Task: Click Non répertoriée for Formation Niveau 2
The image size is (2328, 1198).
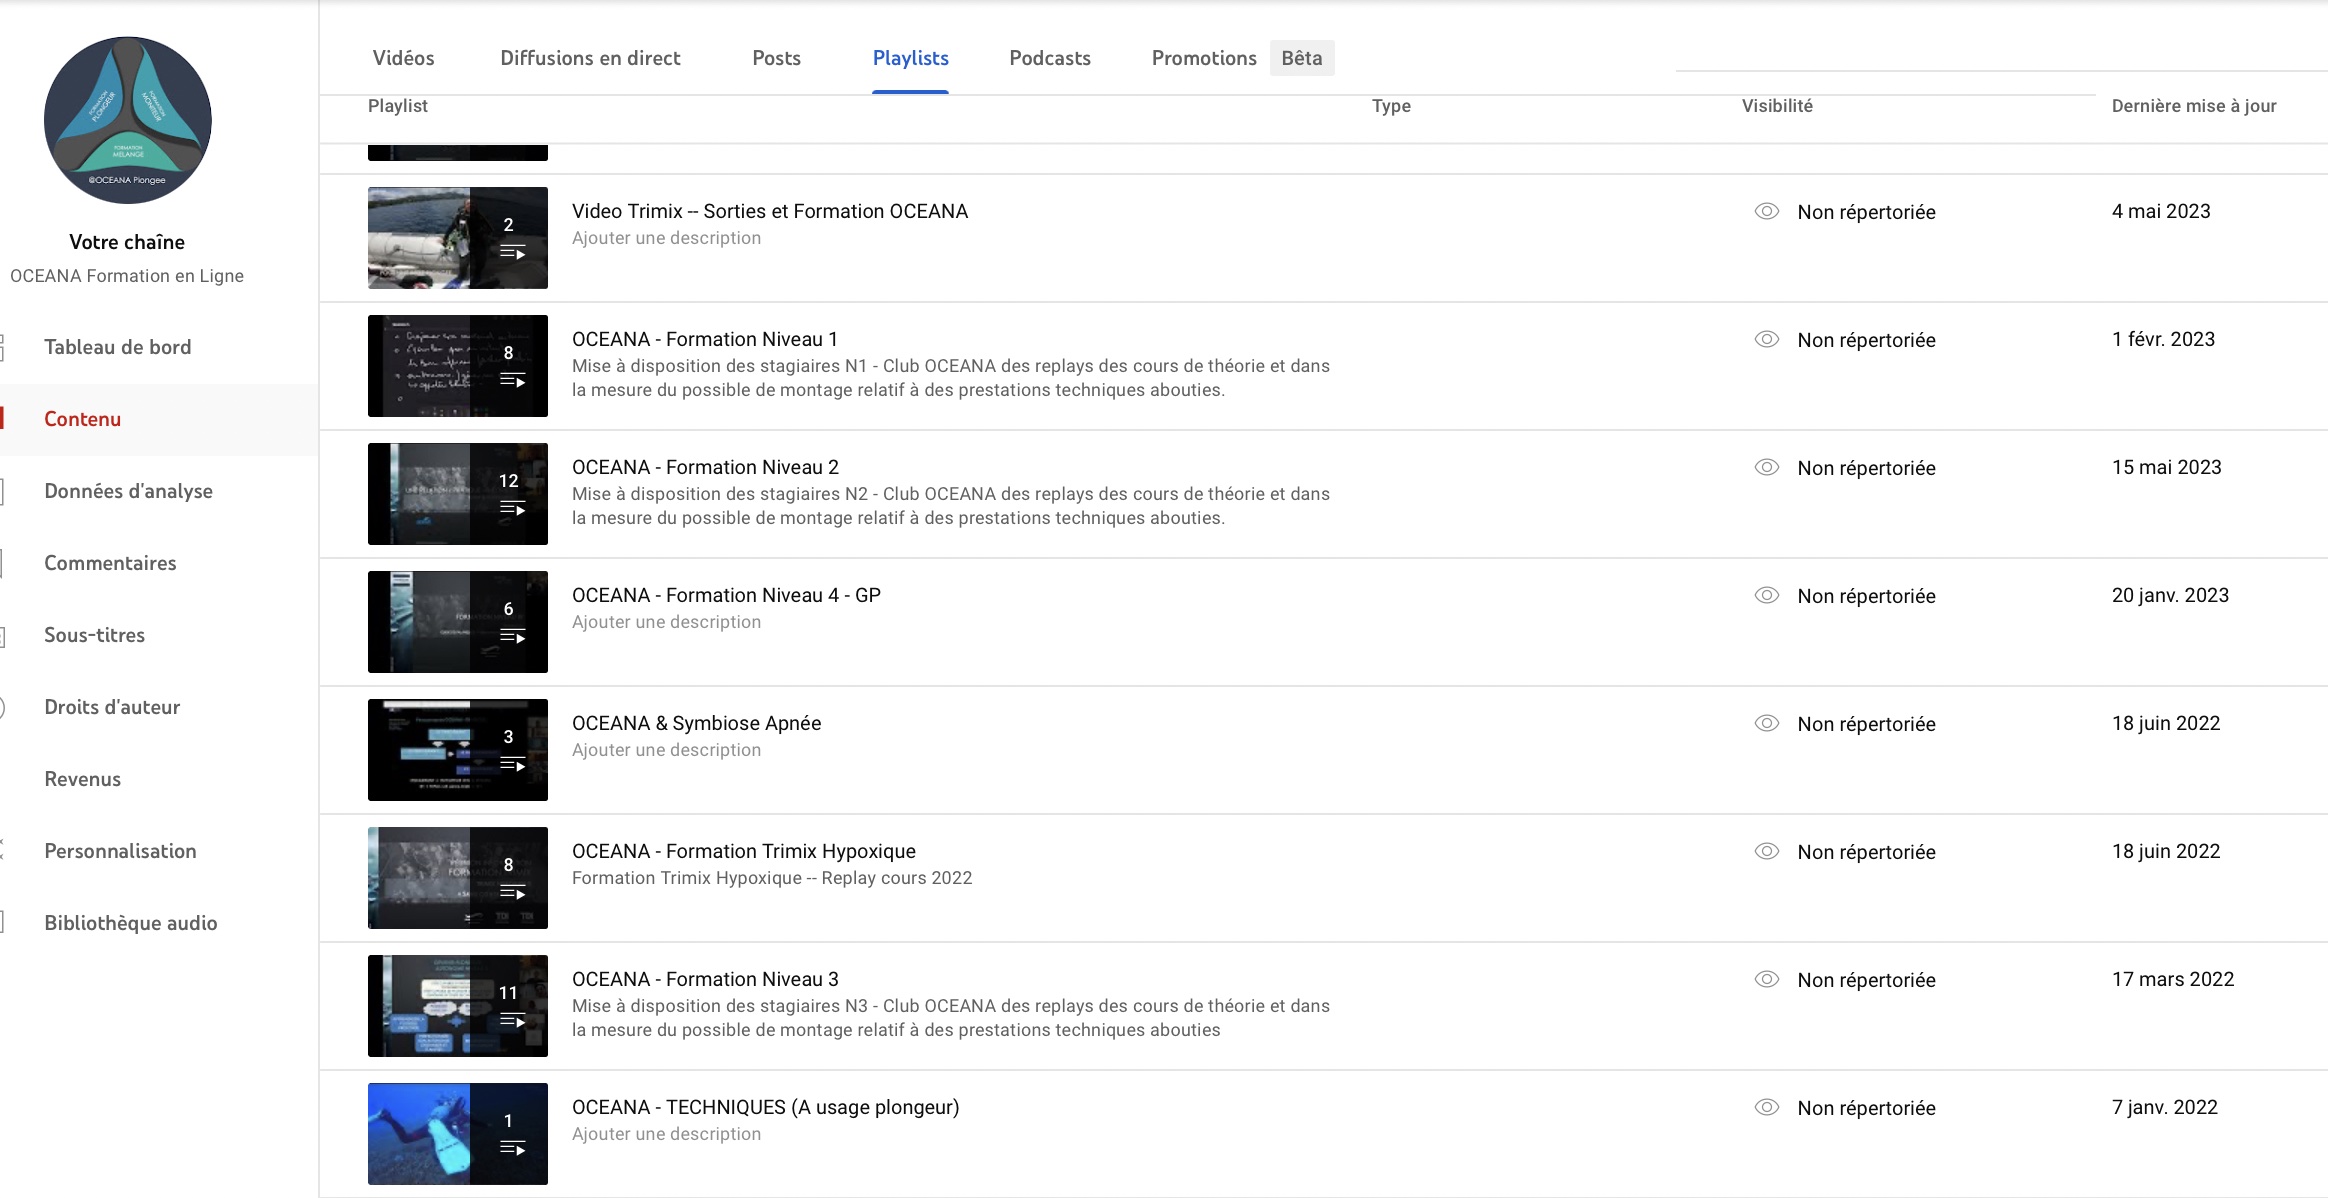Action: [1866, 468]
